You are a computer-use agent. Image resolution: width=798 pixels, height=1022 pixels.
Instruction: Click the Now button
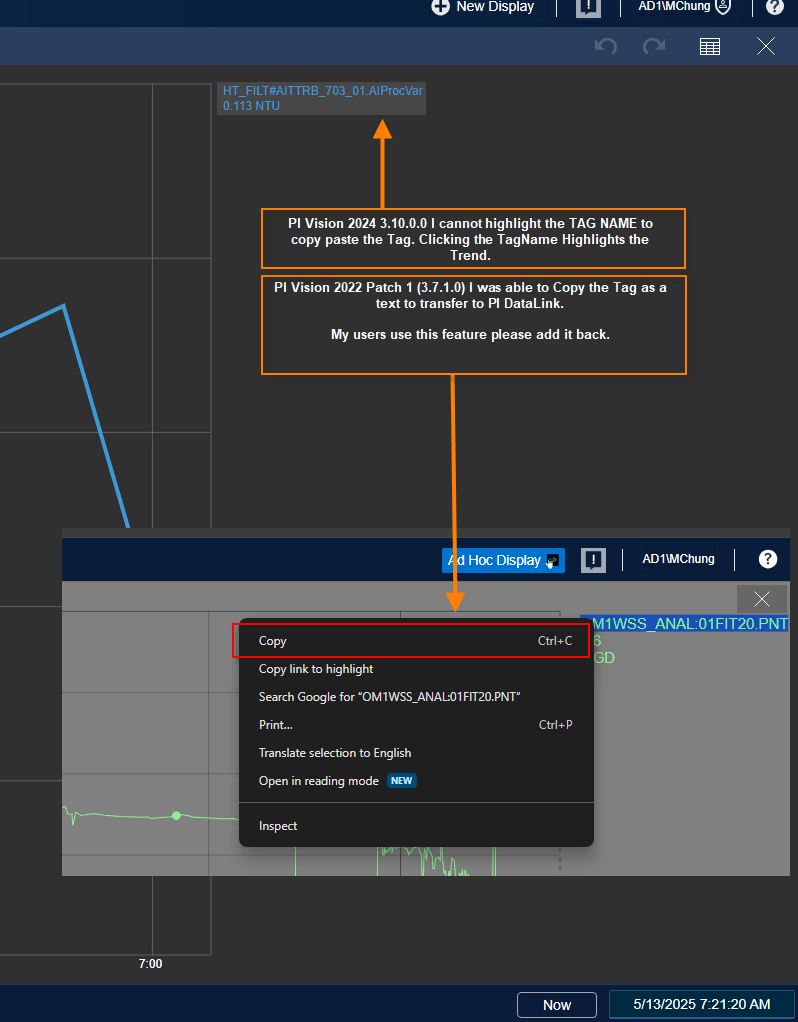point(557,1005)
